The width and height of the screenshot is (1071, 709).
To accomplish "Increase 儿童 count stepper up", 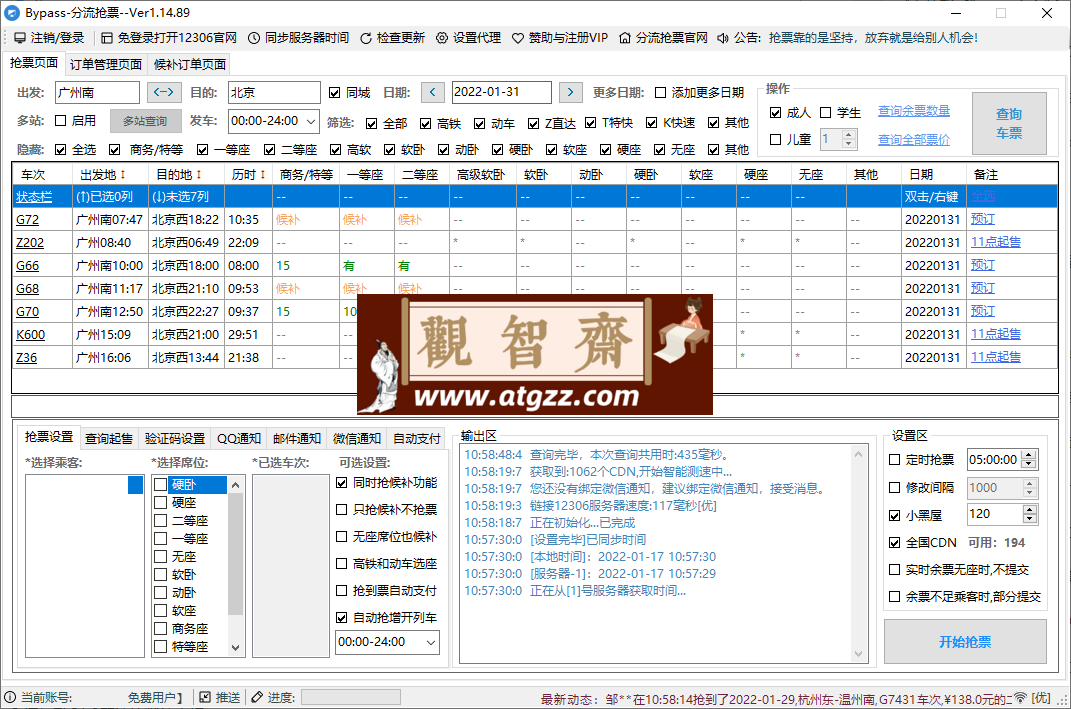I will click(848, 135).
